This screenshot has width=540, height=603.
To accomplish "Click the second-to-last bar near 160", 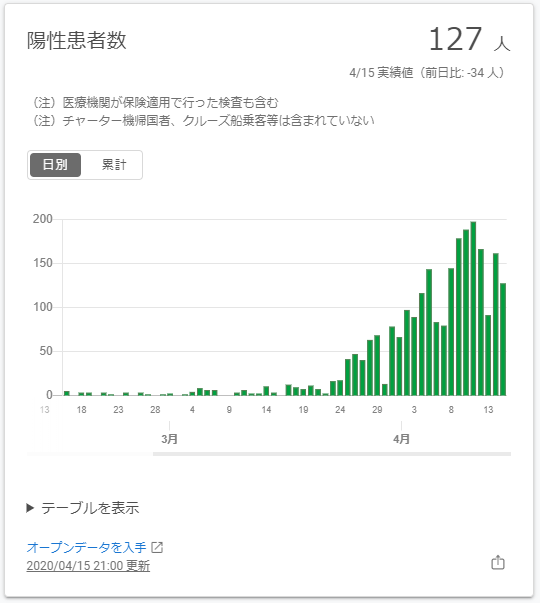I will coord(495,324).
